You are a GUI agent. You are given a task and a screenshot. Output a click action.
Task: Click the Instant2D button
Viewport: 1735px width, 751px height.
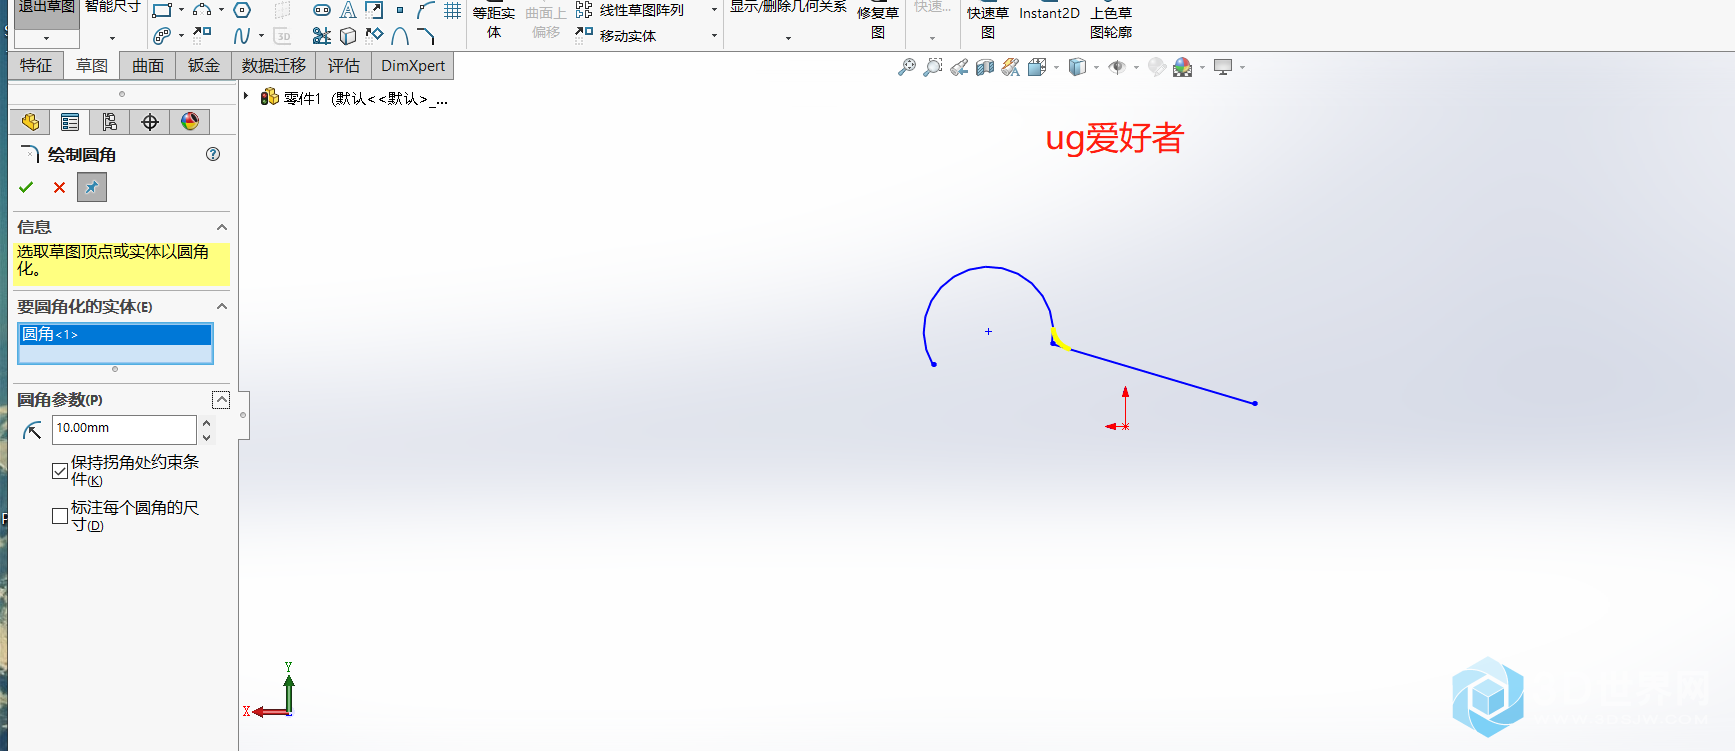[x=1049, y=13]
